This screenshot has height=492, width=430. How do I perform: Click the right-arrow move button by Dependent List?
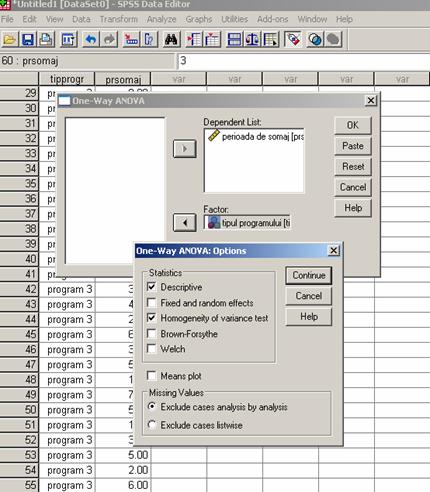(185, 149)
